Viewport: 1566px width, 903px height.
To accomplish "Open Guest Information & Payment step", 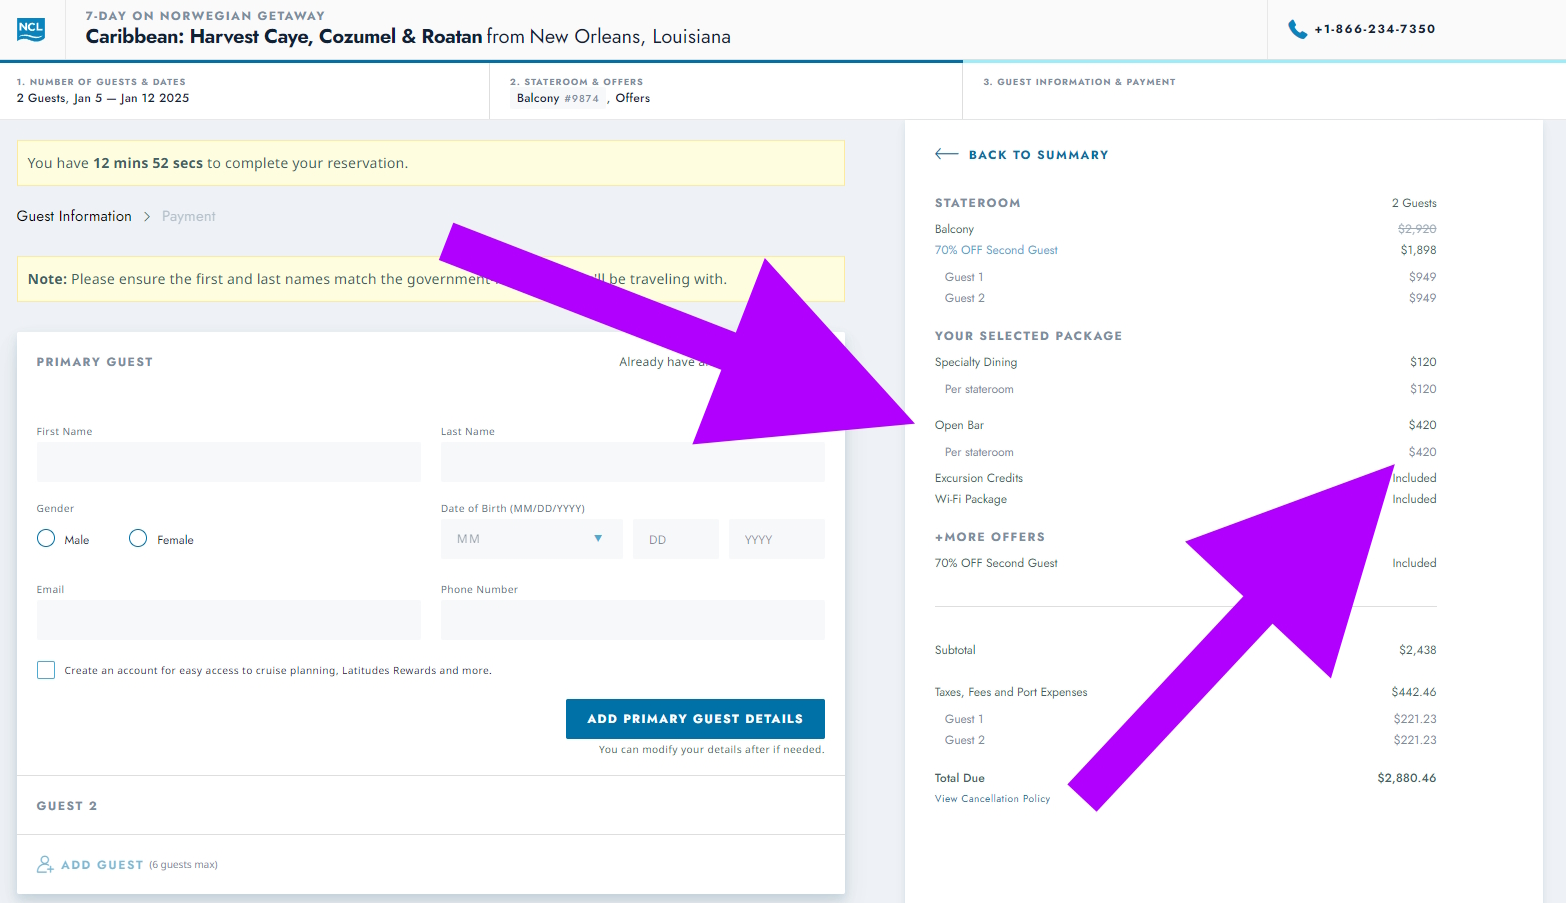I will coord(1079,82).
